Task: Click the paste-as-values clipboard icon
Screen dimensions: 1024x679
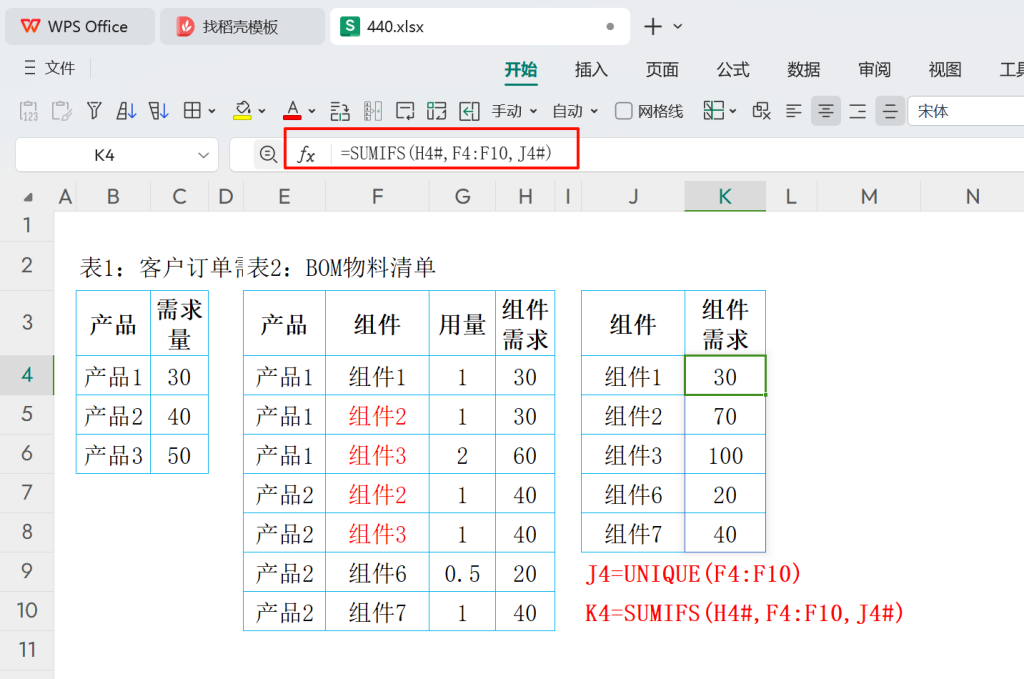Action: (28, 111)
